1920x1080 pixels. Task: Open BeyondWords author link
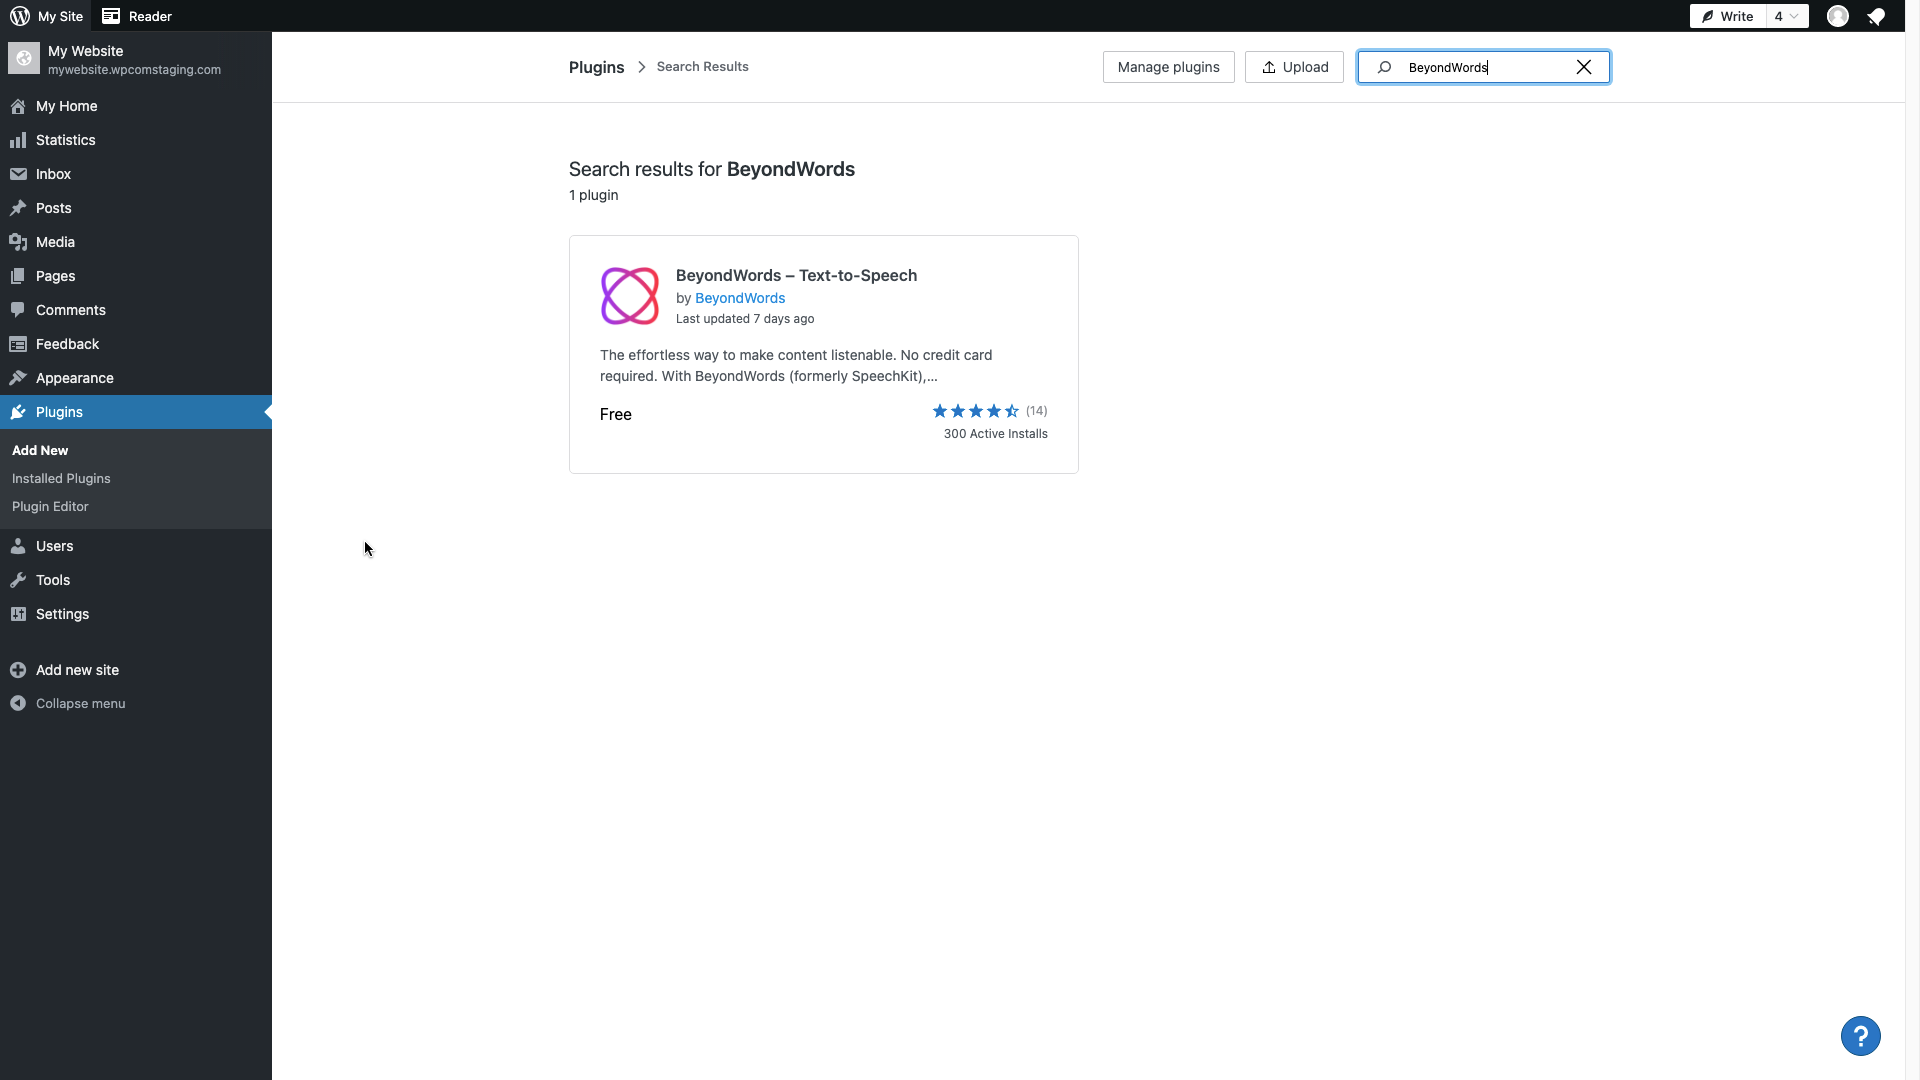coord(740,298)
